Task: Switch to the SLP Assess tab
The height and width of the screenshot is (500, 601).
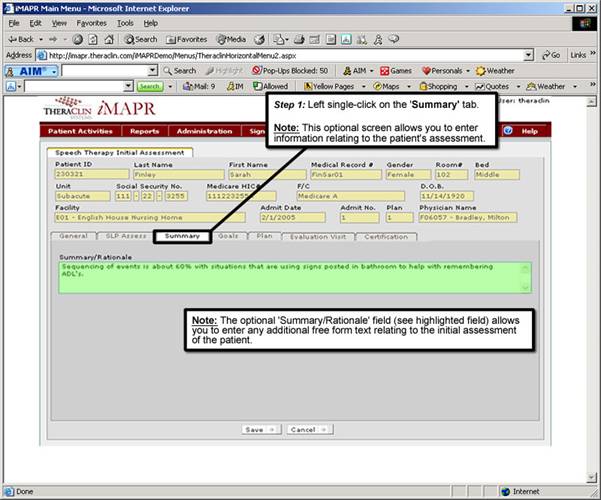Action: (x=125, y=236)
